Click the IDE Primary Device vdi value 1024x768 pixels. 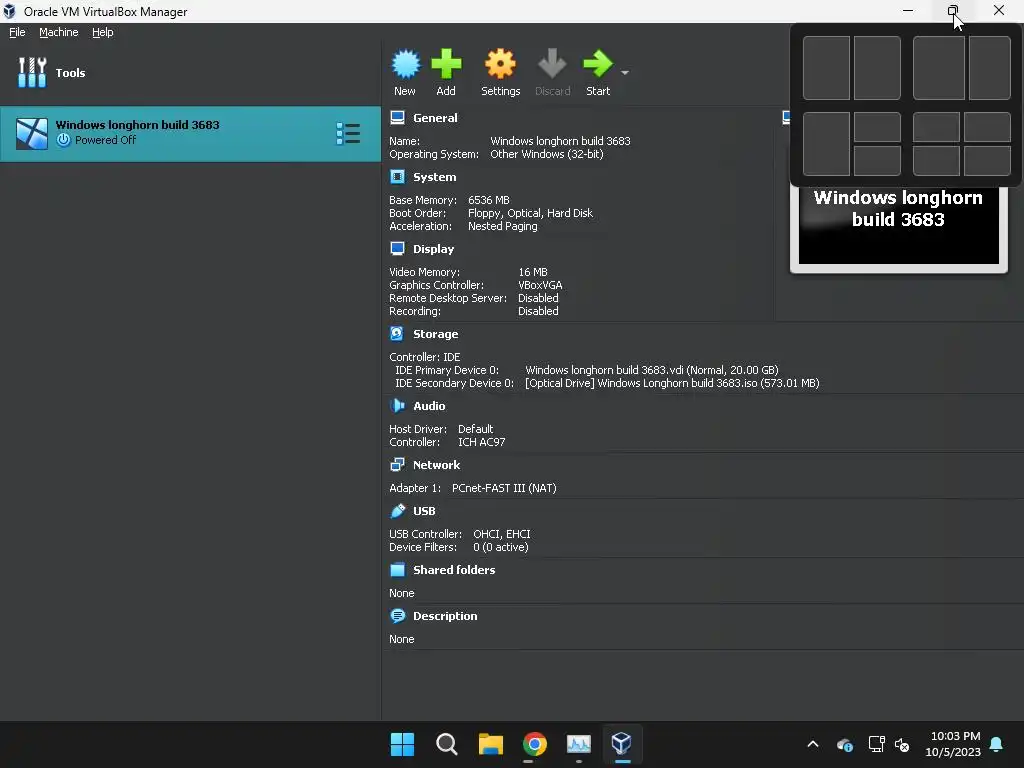point(652,370)
